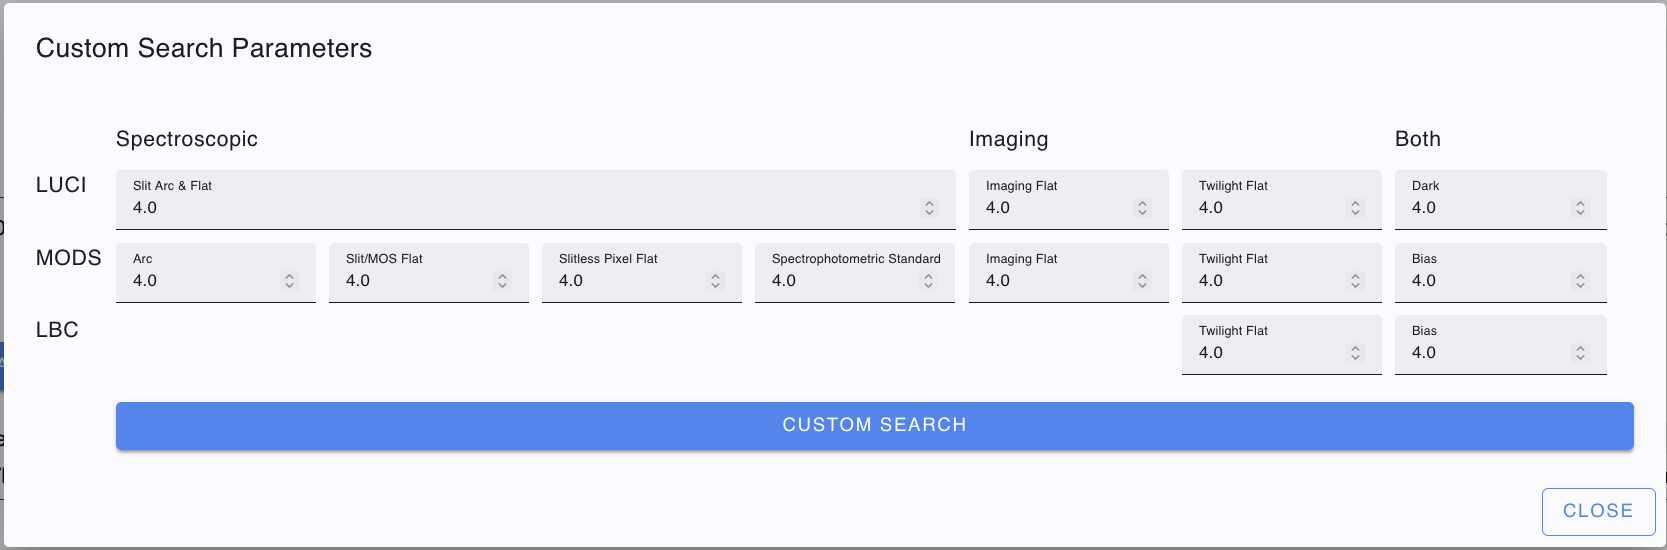This screenshot has width=1667, height=550.
Task: Click the Slit/MOS Flat stepper arrows
Action: [x=502, y=281]
